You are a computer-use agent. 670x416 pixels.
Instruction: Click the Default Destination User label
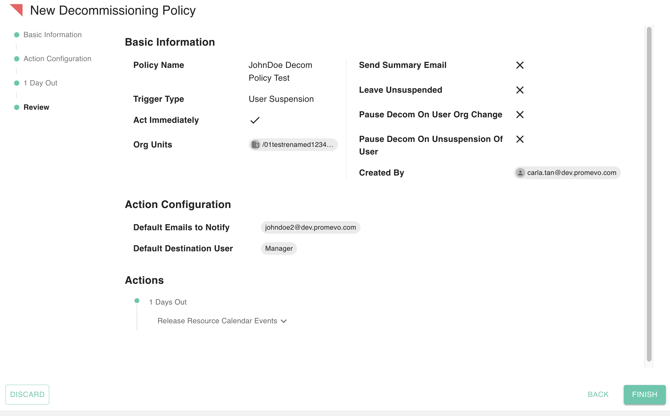(x=183, y=249)
